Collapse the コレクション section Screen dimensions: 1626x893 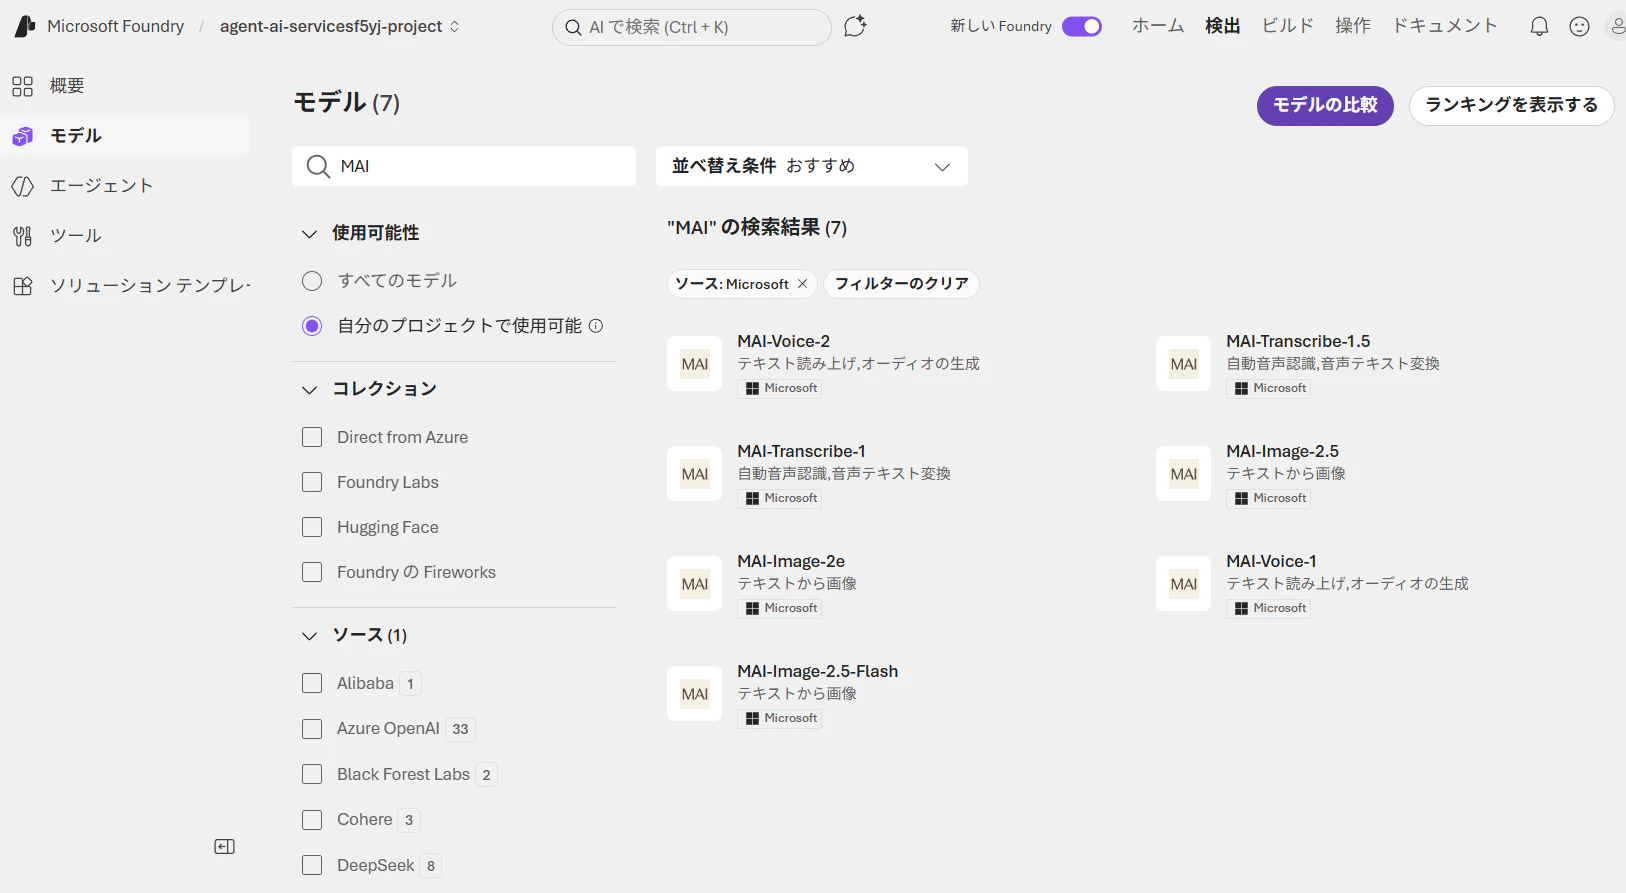coord(309,390)
